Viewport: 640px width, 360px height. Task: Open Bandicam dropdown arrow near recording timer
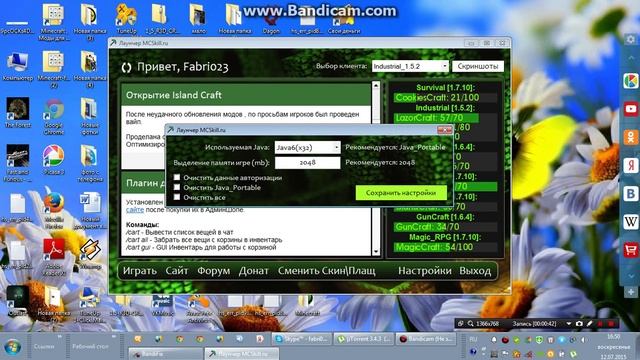point(569,324)
